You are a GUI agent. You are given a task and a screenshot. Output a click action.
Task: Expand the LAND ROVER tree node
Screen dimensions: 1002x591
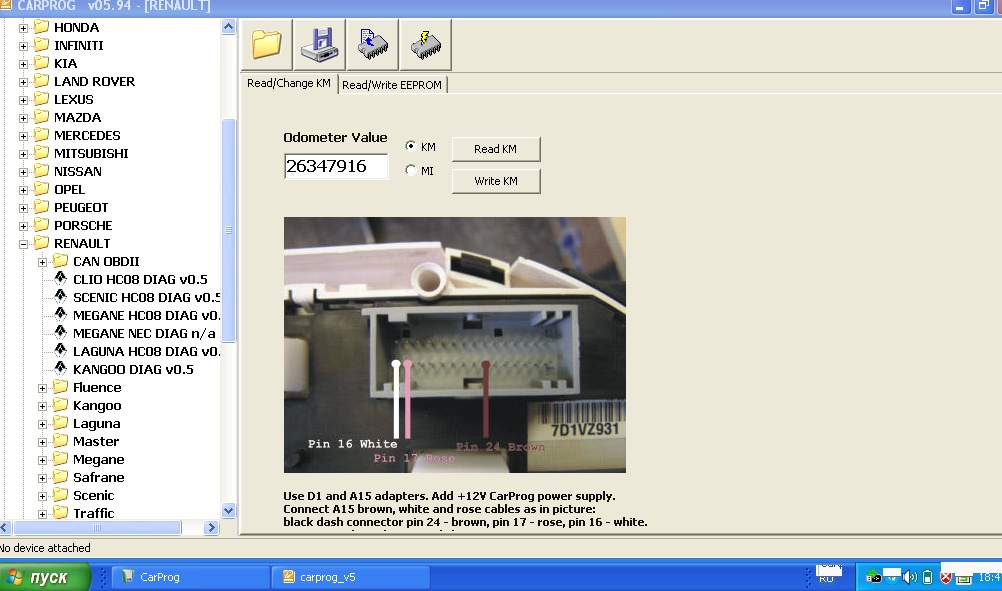23,82
